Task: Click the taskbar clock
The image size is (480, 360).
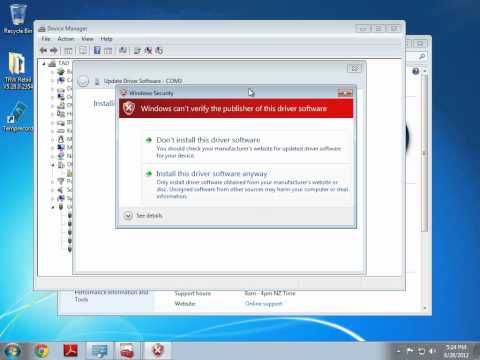Action: [456, 351]
